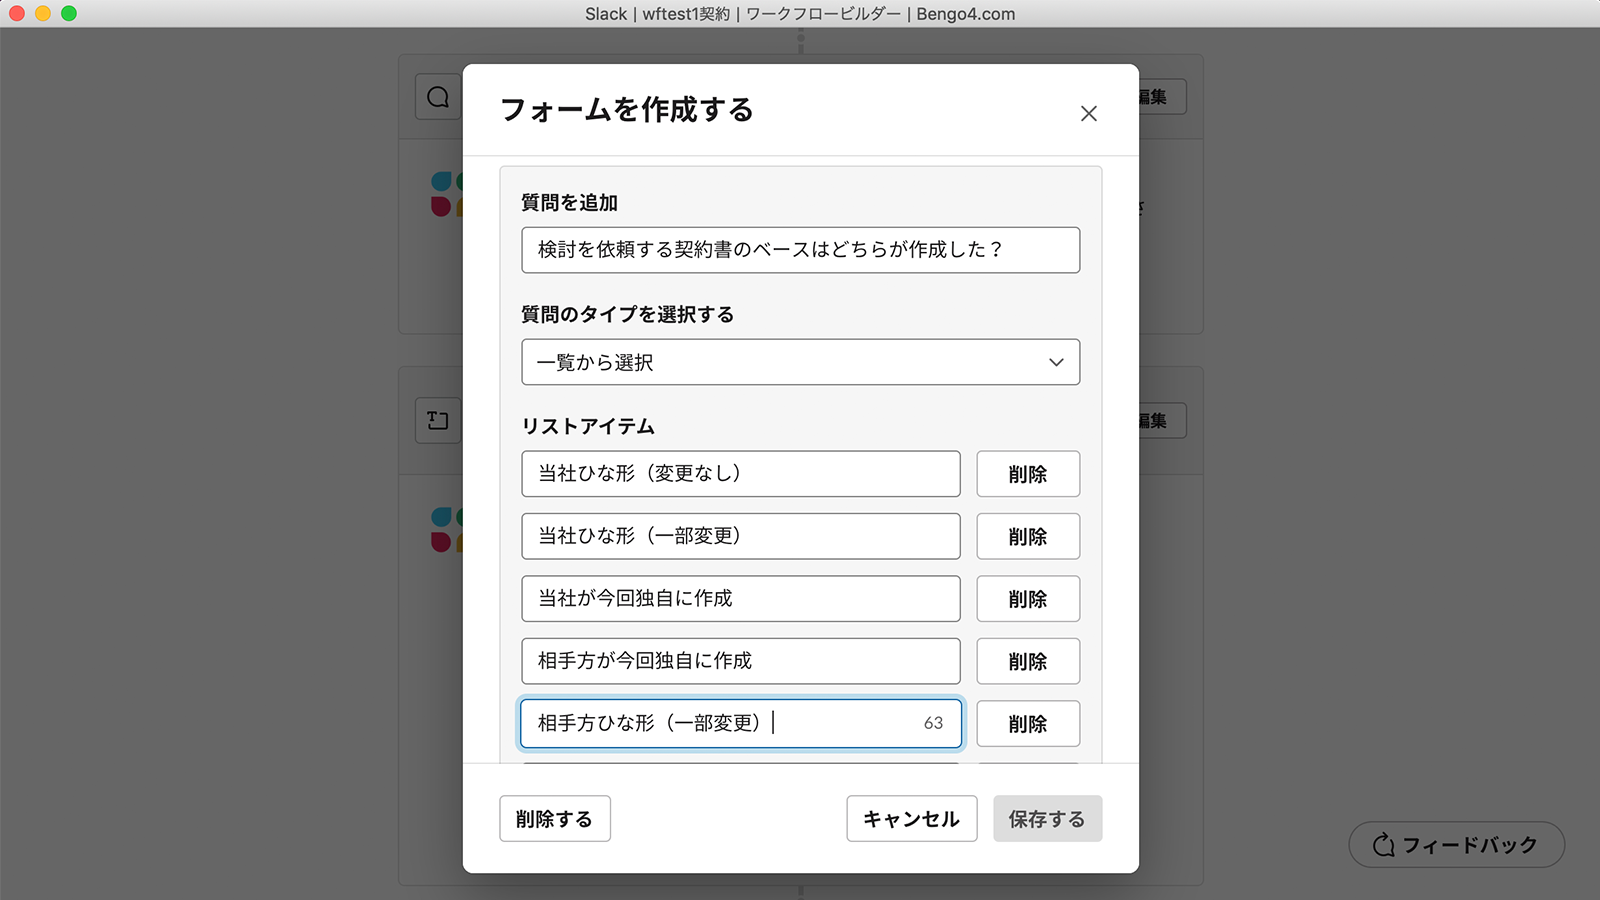The width and height of the screenshot is (1600, 900).
Task: Close the フォームを作成する dialog with the X
Action: pos(1088,114)
